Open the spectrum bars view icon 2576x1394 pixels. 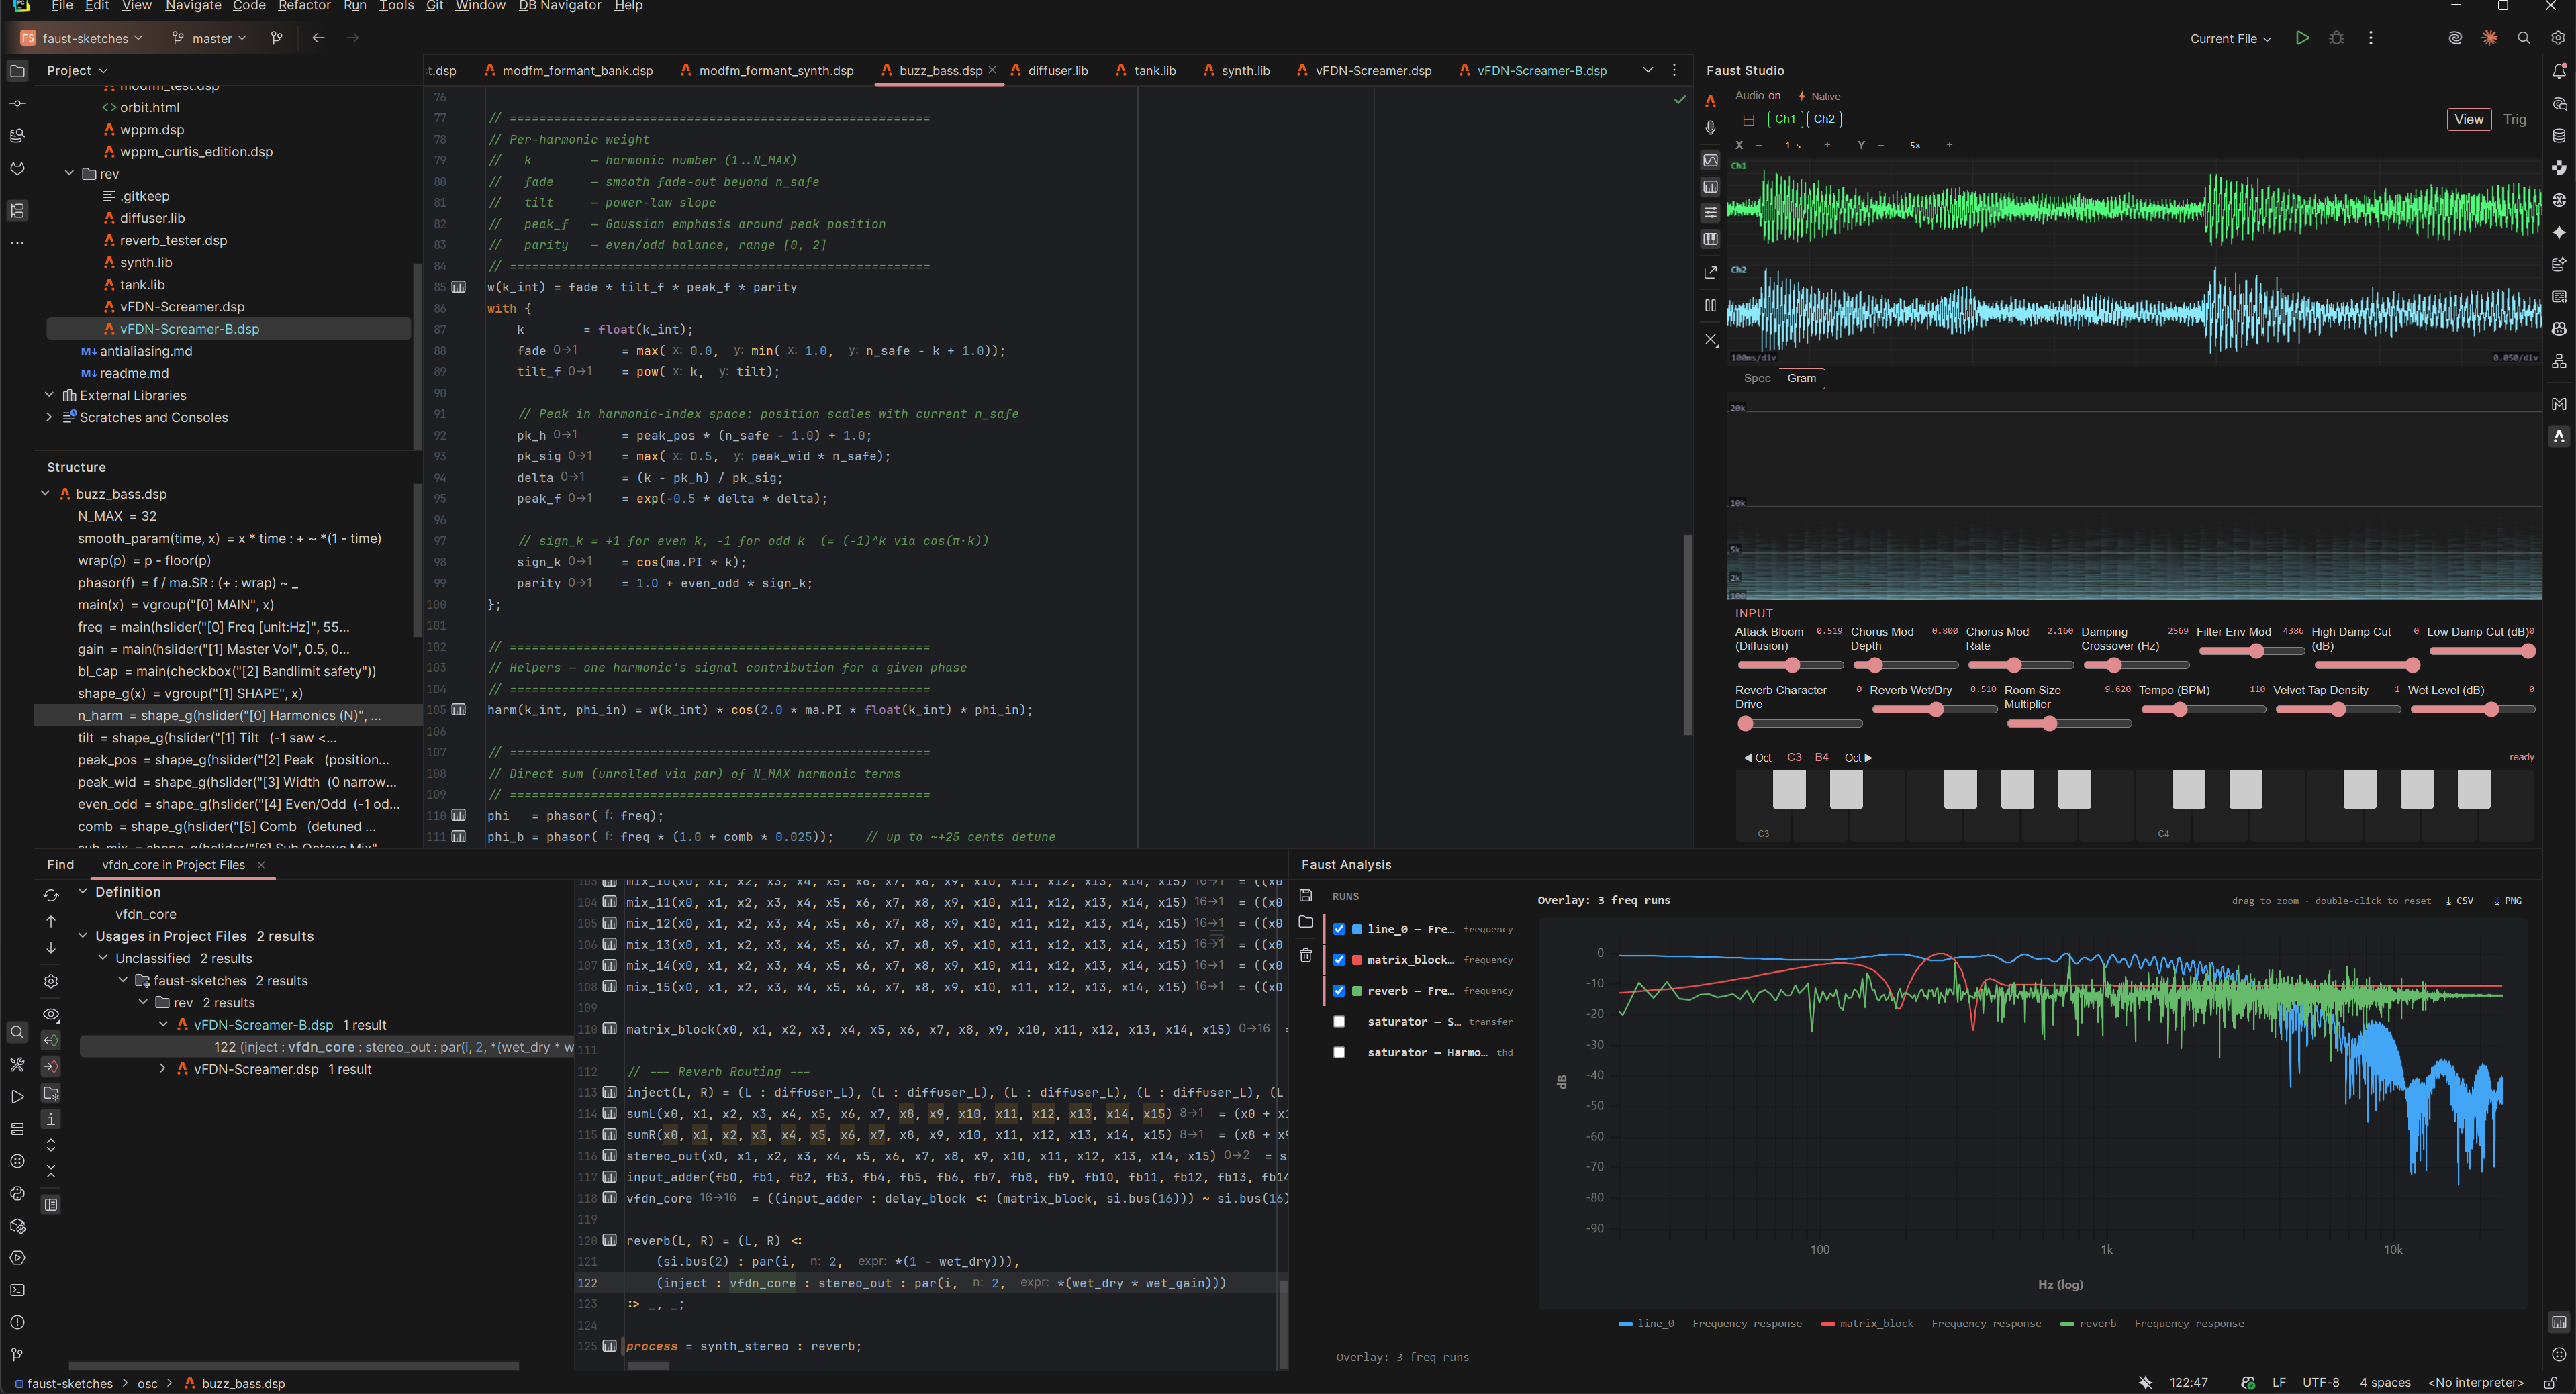1711,187
